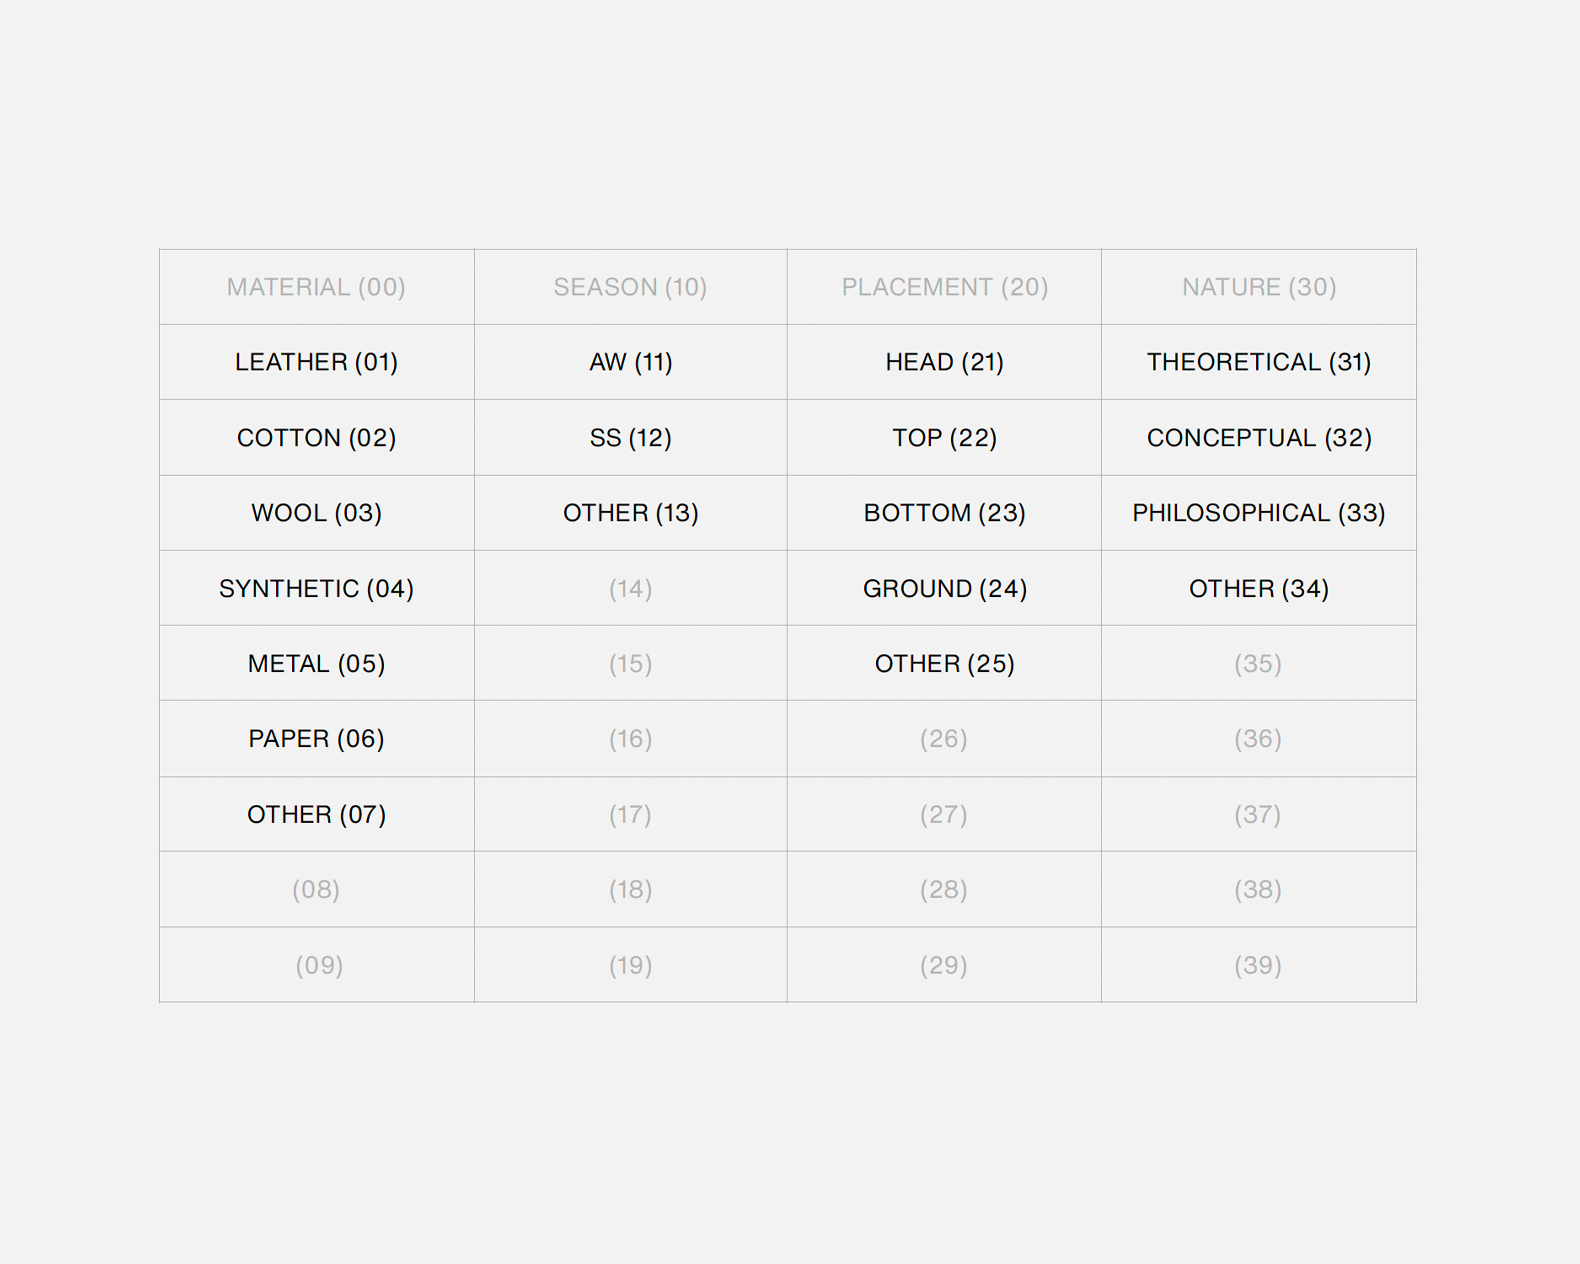Select the AW (11) season
Viewport: 1580px width, 1264px height.
[x=630, y=362]
